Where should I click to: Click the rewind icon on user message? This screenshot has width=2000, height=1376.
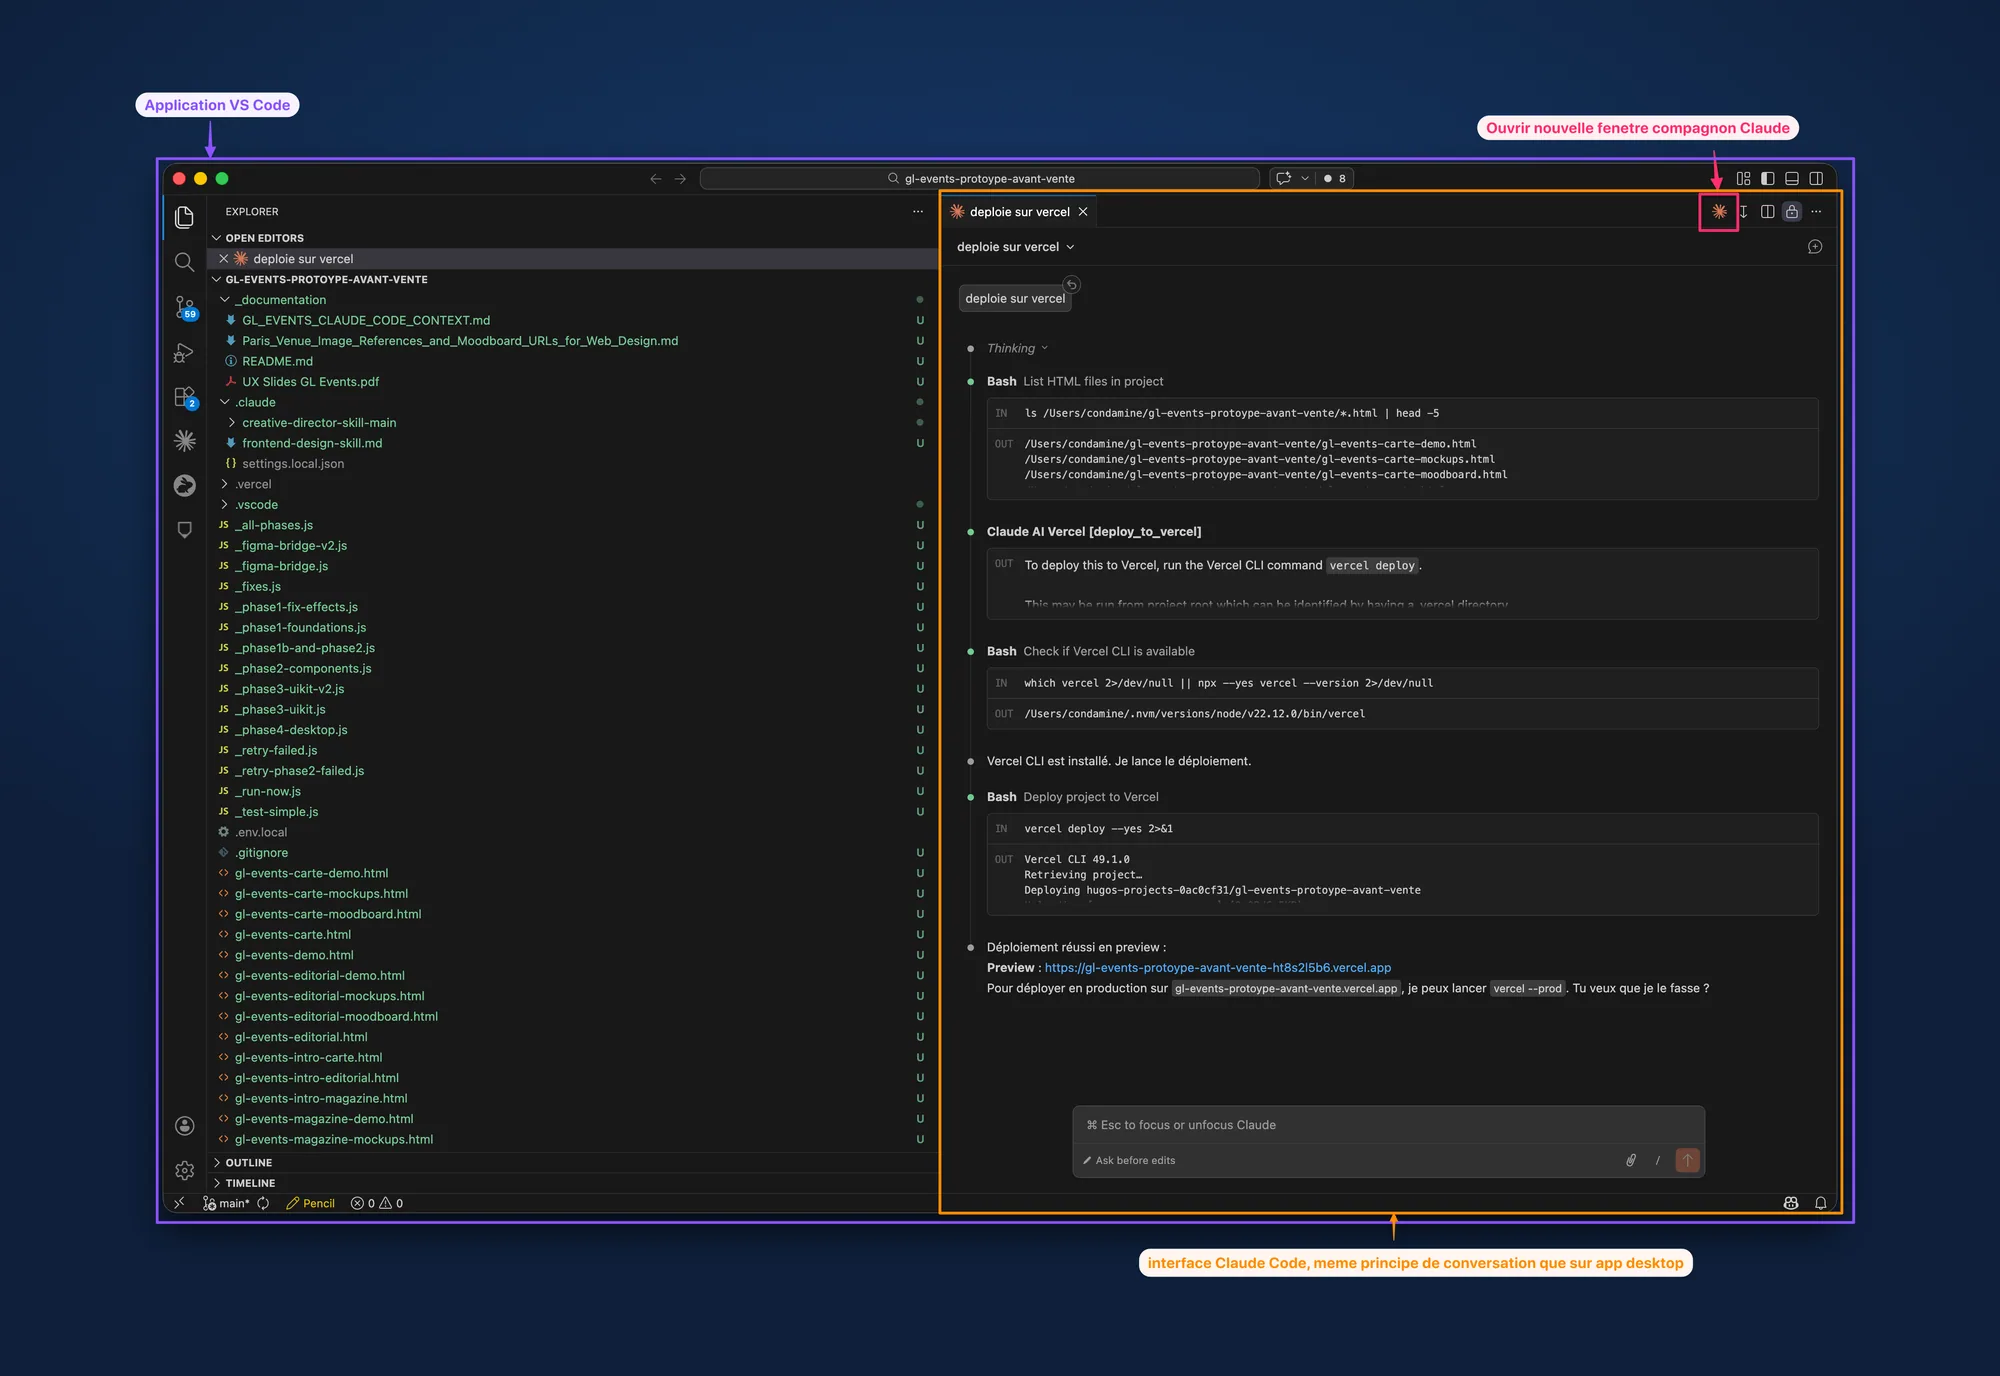[1071, 284]
